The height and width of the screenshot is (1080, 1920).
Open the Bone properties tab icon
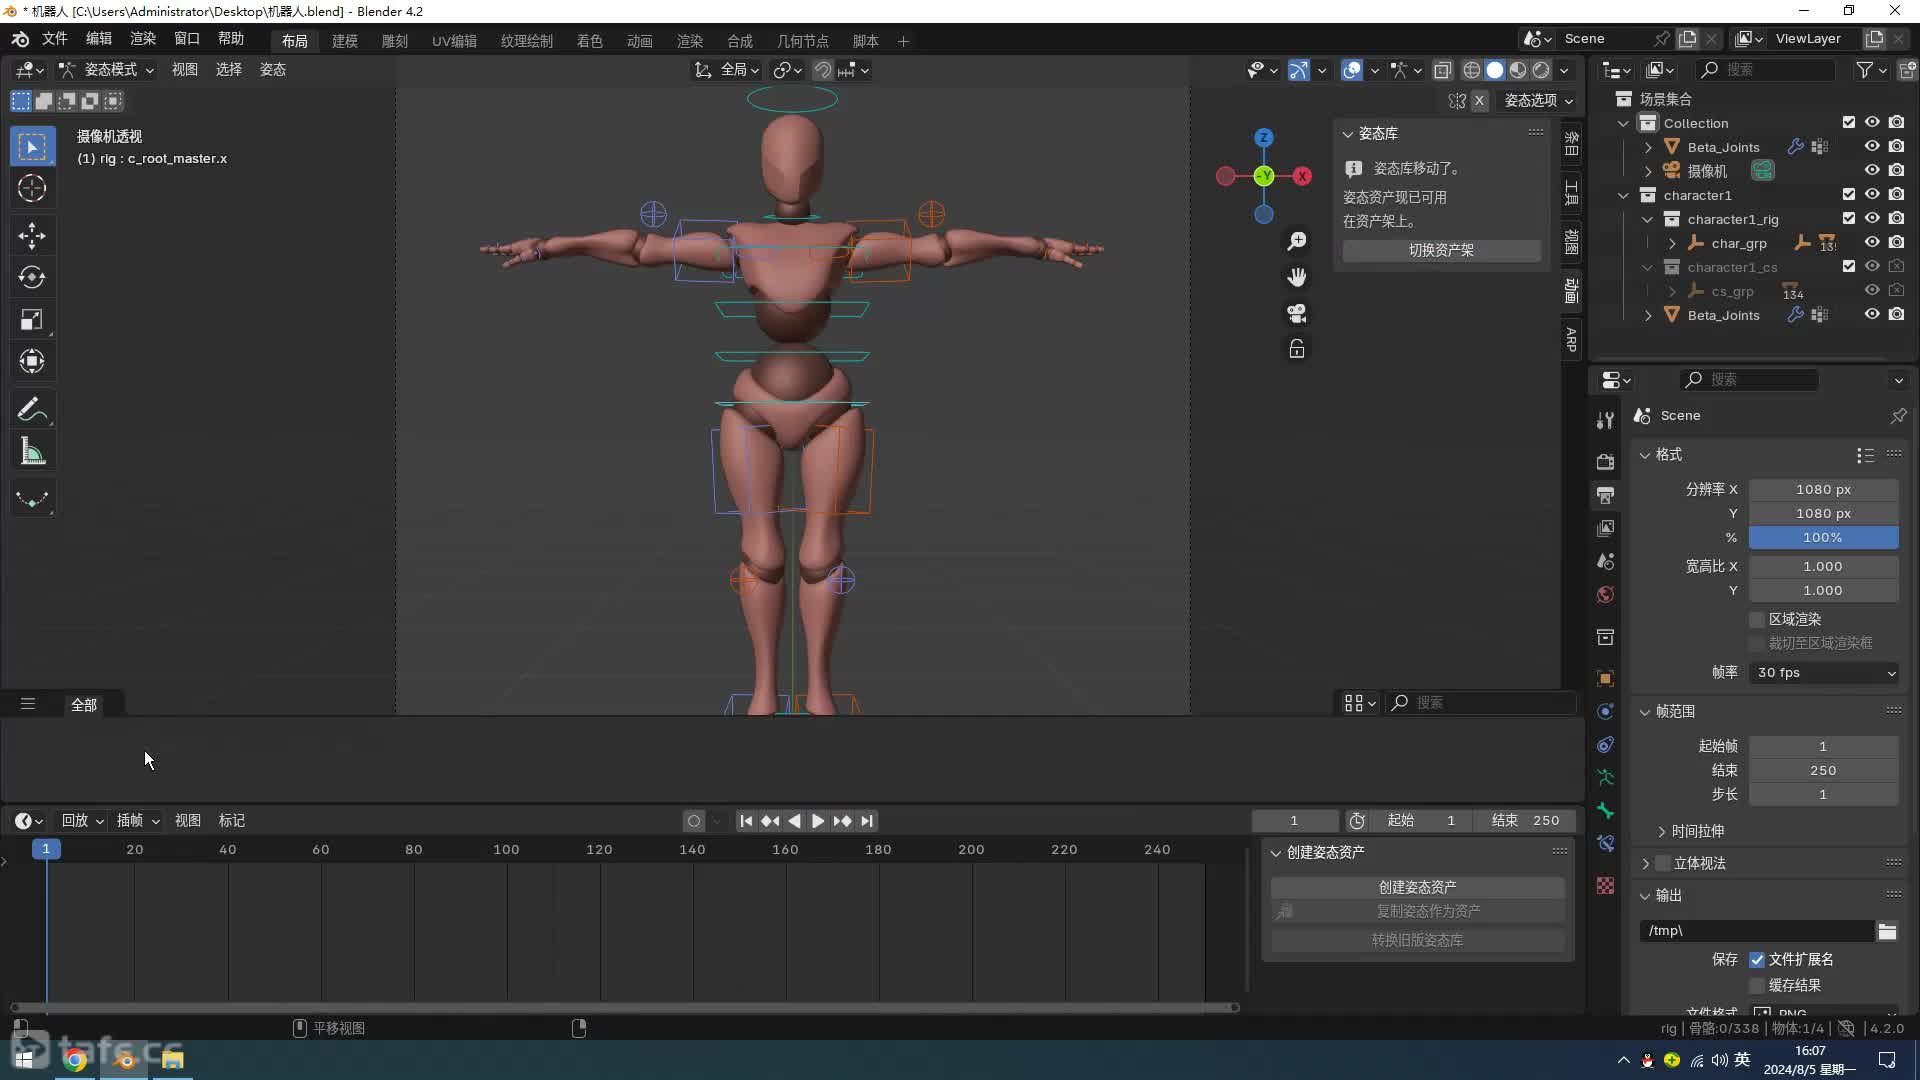click(x=1605, y=810)
